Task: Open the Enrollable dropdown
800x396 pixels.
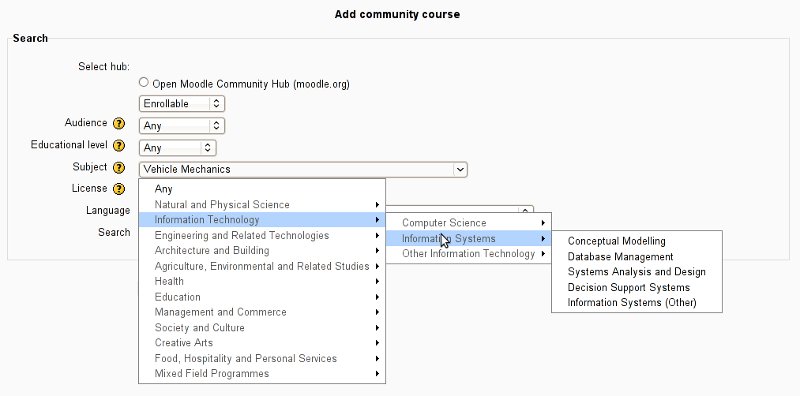Action: tap(182, 104)
